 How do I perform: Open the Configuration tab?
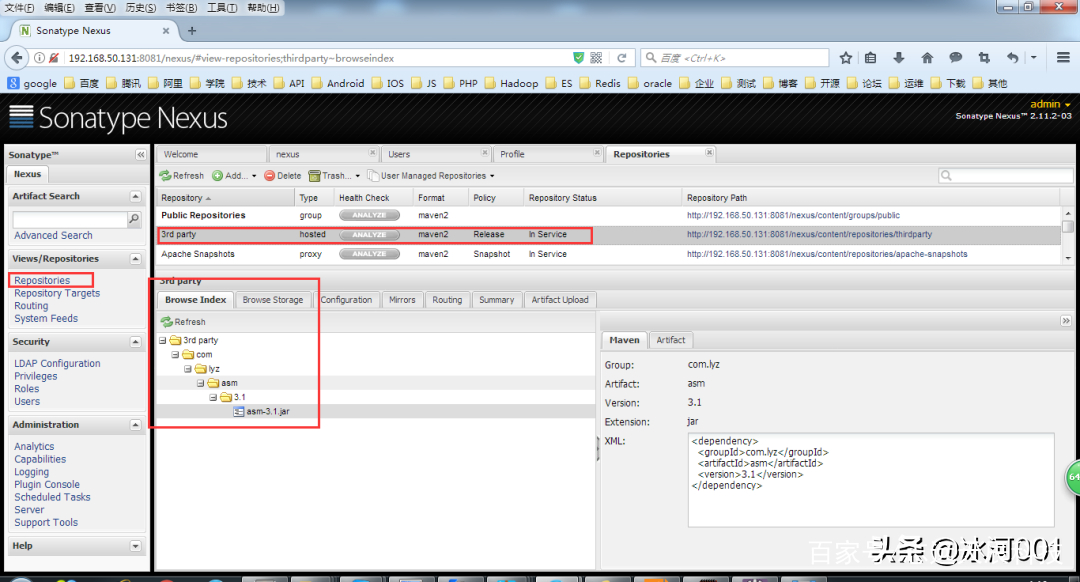coord(346,300)
